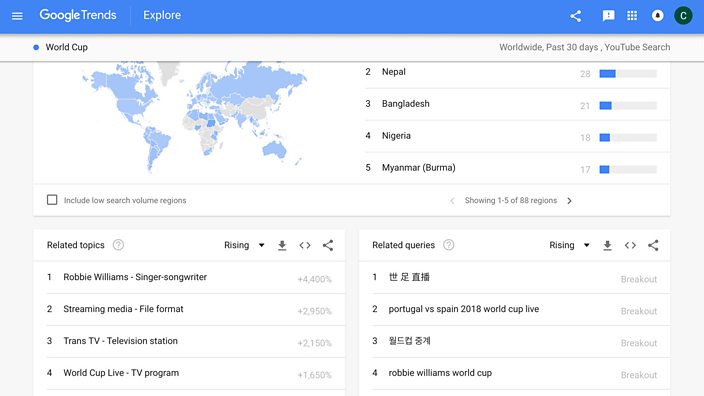Share the Related queries widget

pyautogui.click(x=653, y=245)
